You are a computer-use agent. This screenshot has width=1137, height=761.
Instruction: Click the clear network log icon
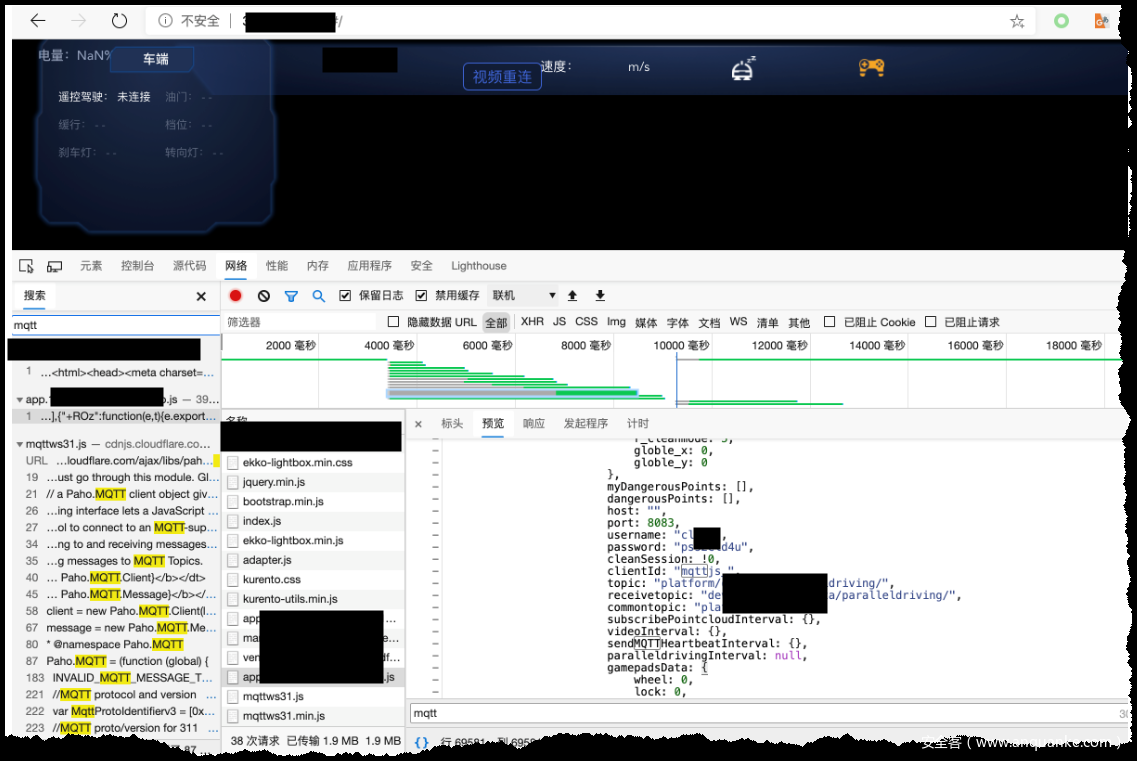[264, 296]
